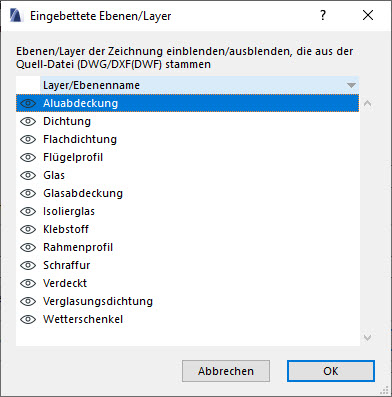Toggle visibility of Dichtung layer
The image size is (392, 397).
click(x=28, y=121)
